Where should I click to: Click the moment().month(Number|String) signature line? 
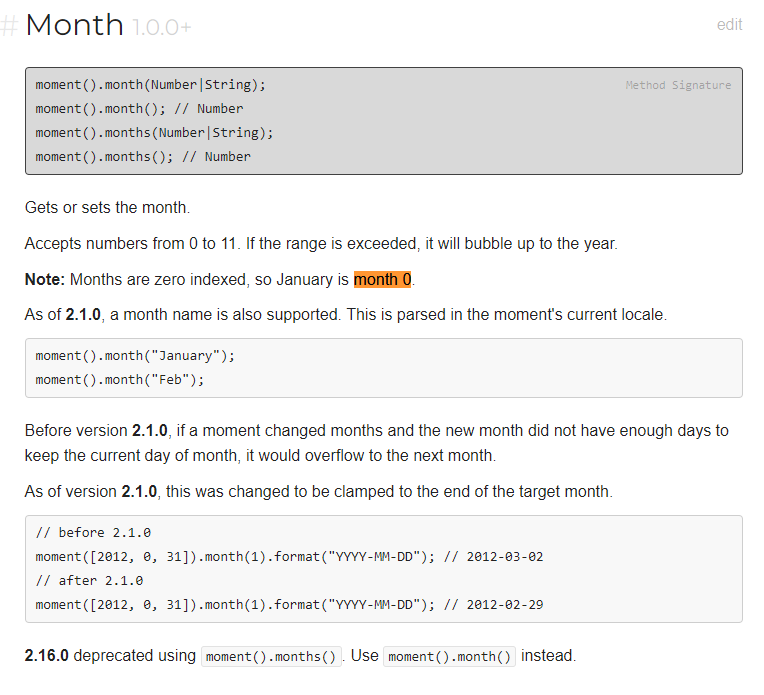coord(151,85)
